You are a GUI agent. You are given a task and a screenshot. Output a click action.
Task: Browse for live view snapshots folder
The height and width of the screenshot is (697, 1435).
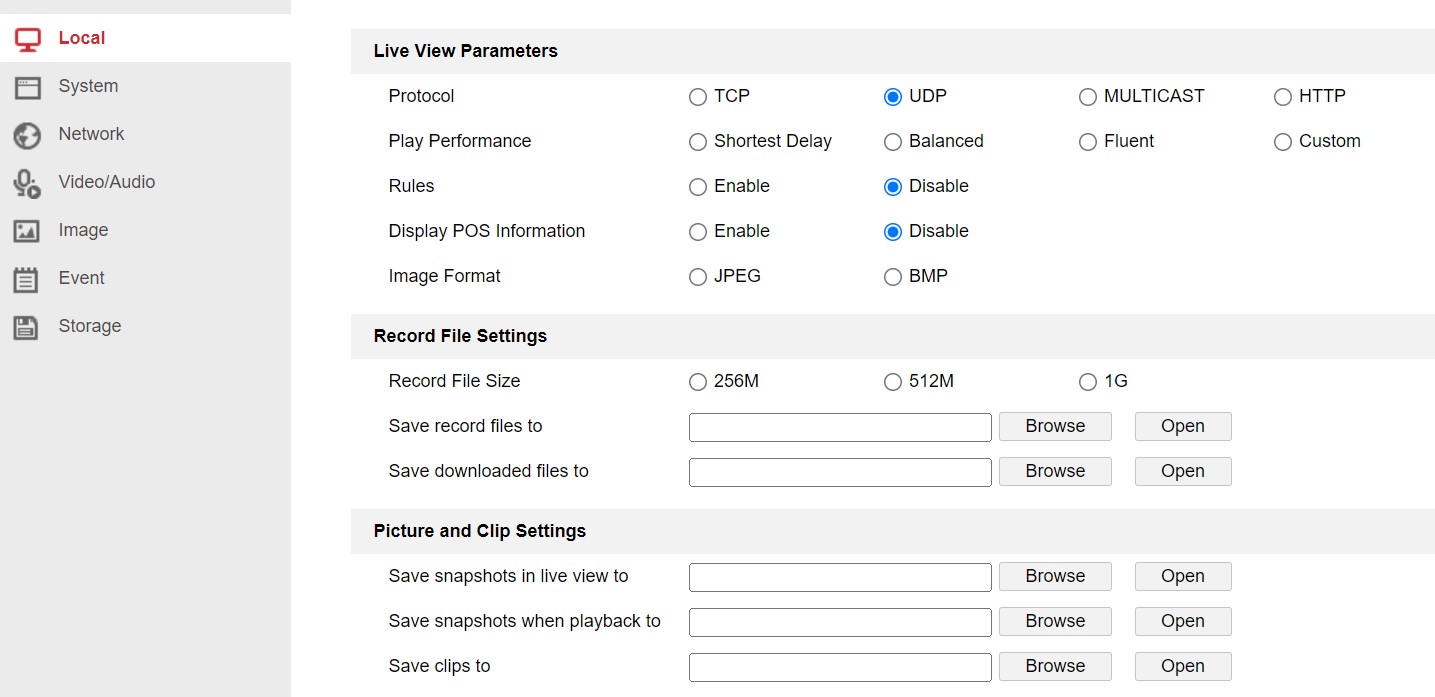point(1055,576)
